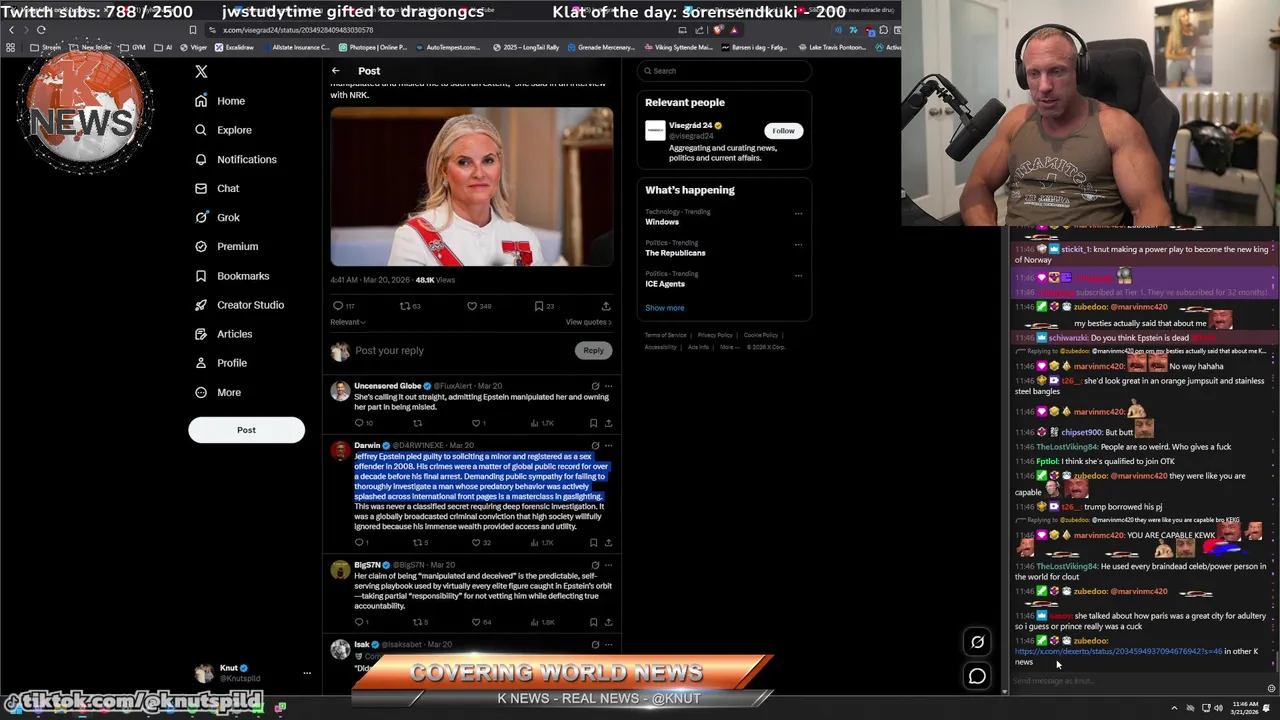Screen dimensions: 1280x720
Task: Open Profile in the sidebar
Action: pyautogui.click(x=221, y=363)
